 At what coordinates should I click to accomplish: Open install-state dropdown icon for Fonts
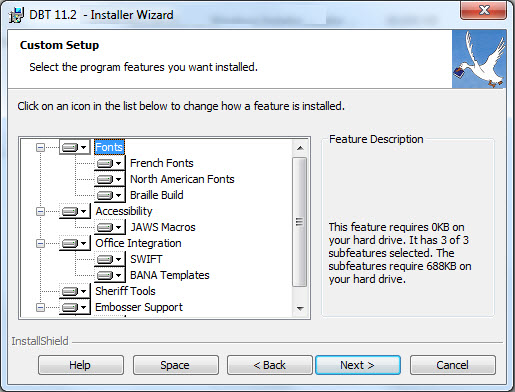(75, 147)
